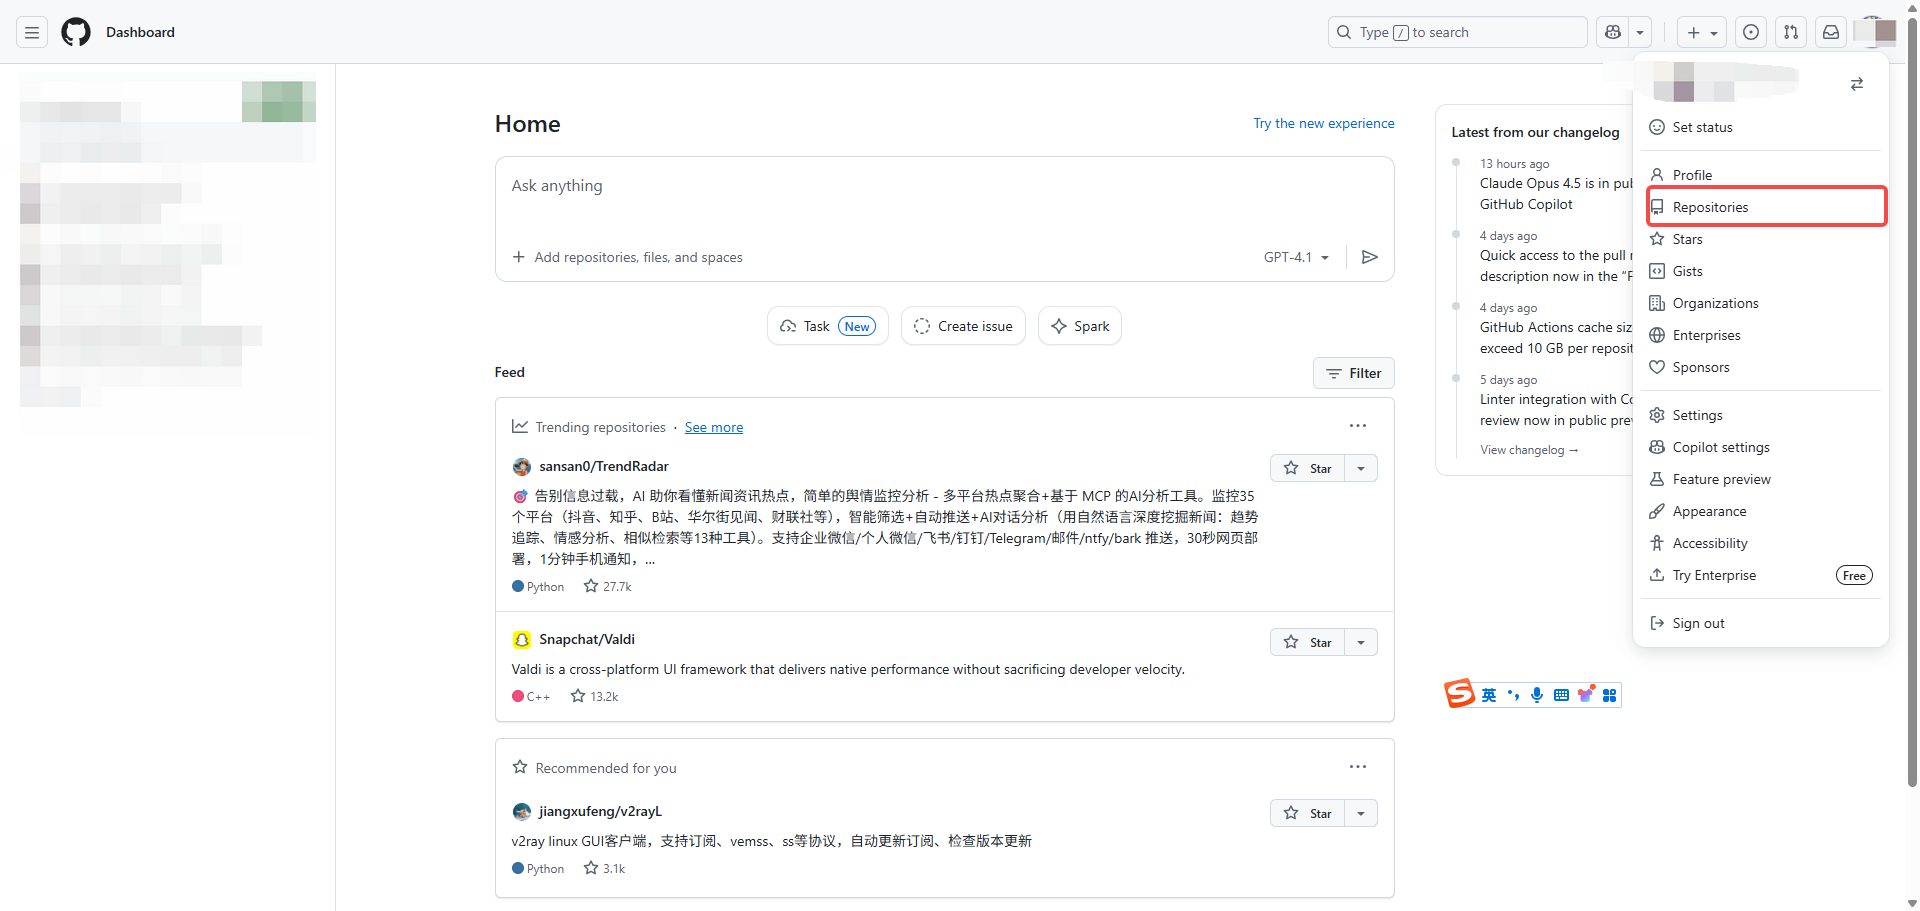Open Copilot chat from the top bar

pyautogui.click(x=1611, y=32)
